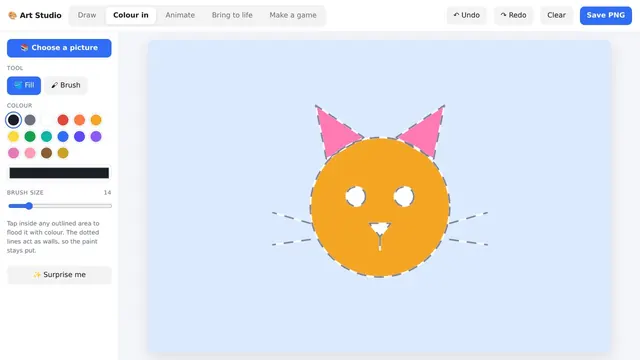Switch to the Draw tab
This screenshot has width=640, height=360.
[x=87, y=15]
